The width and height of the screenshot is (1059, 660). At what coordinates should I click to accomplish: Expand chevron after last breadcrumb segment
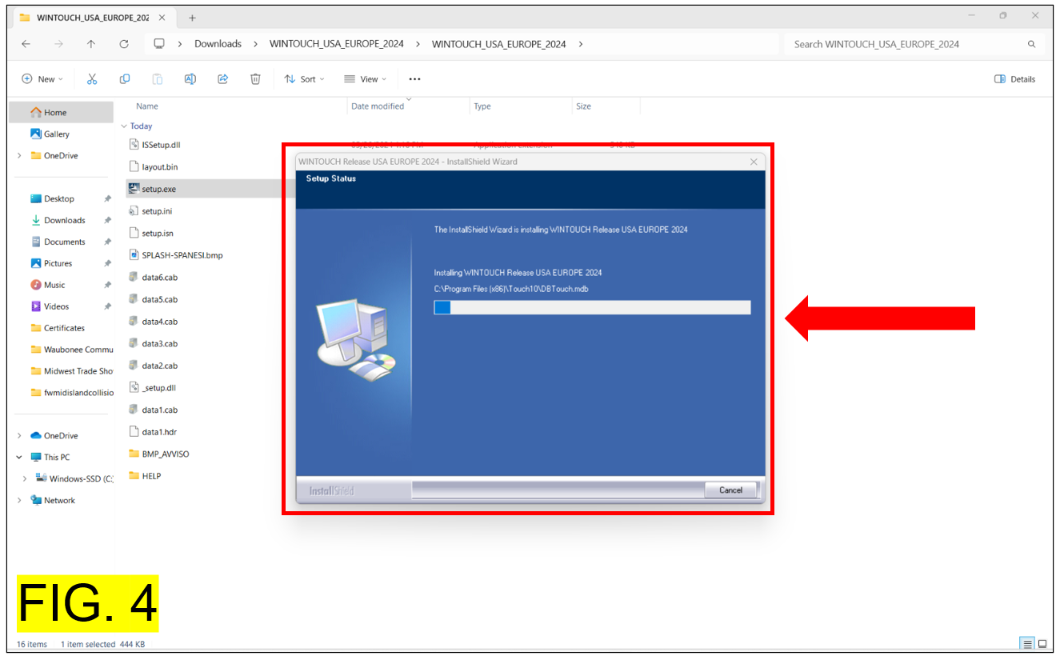(581, 44)
